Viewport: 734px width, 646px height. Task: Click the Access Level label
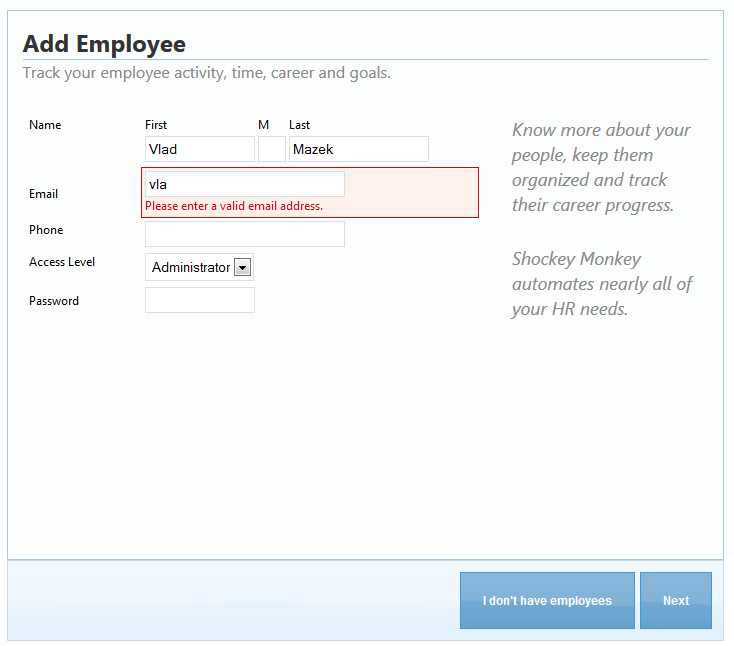pyautogui.click(x=62, y=262)
